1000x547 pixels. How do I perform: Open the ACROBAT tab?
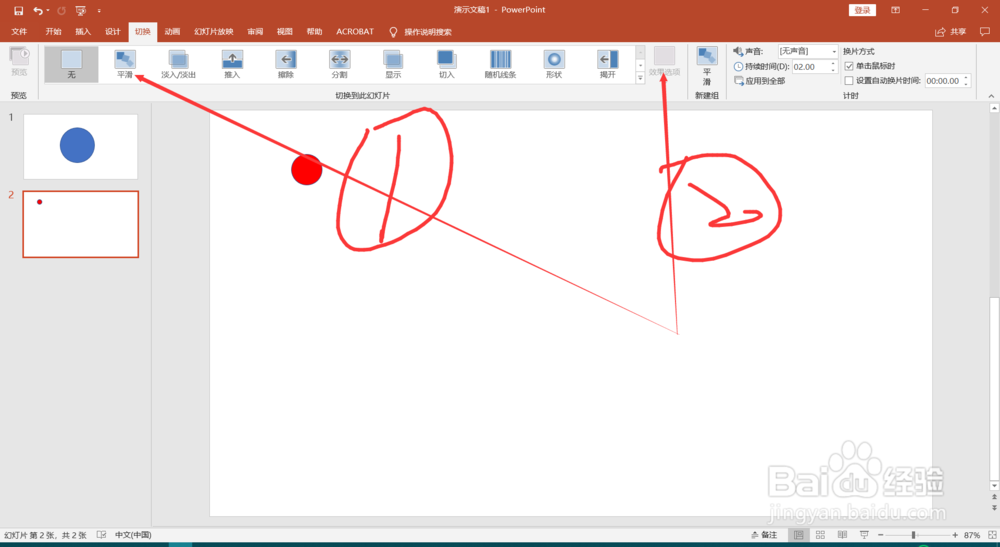point(355,31)
